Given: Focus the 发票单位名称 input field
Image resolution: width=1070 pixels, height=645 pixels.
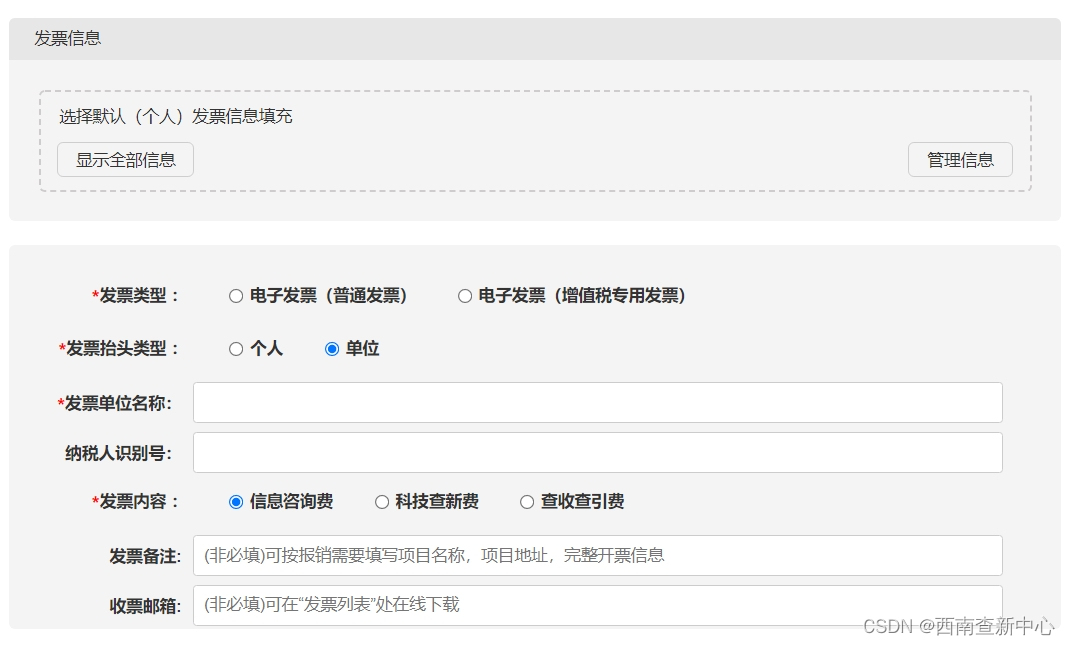Looking at the screenshot, I should 598,403.
